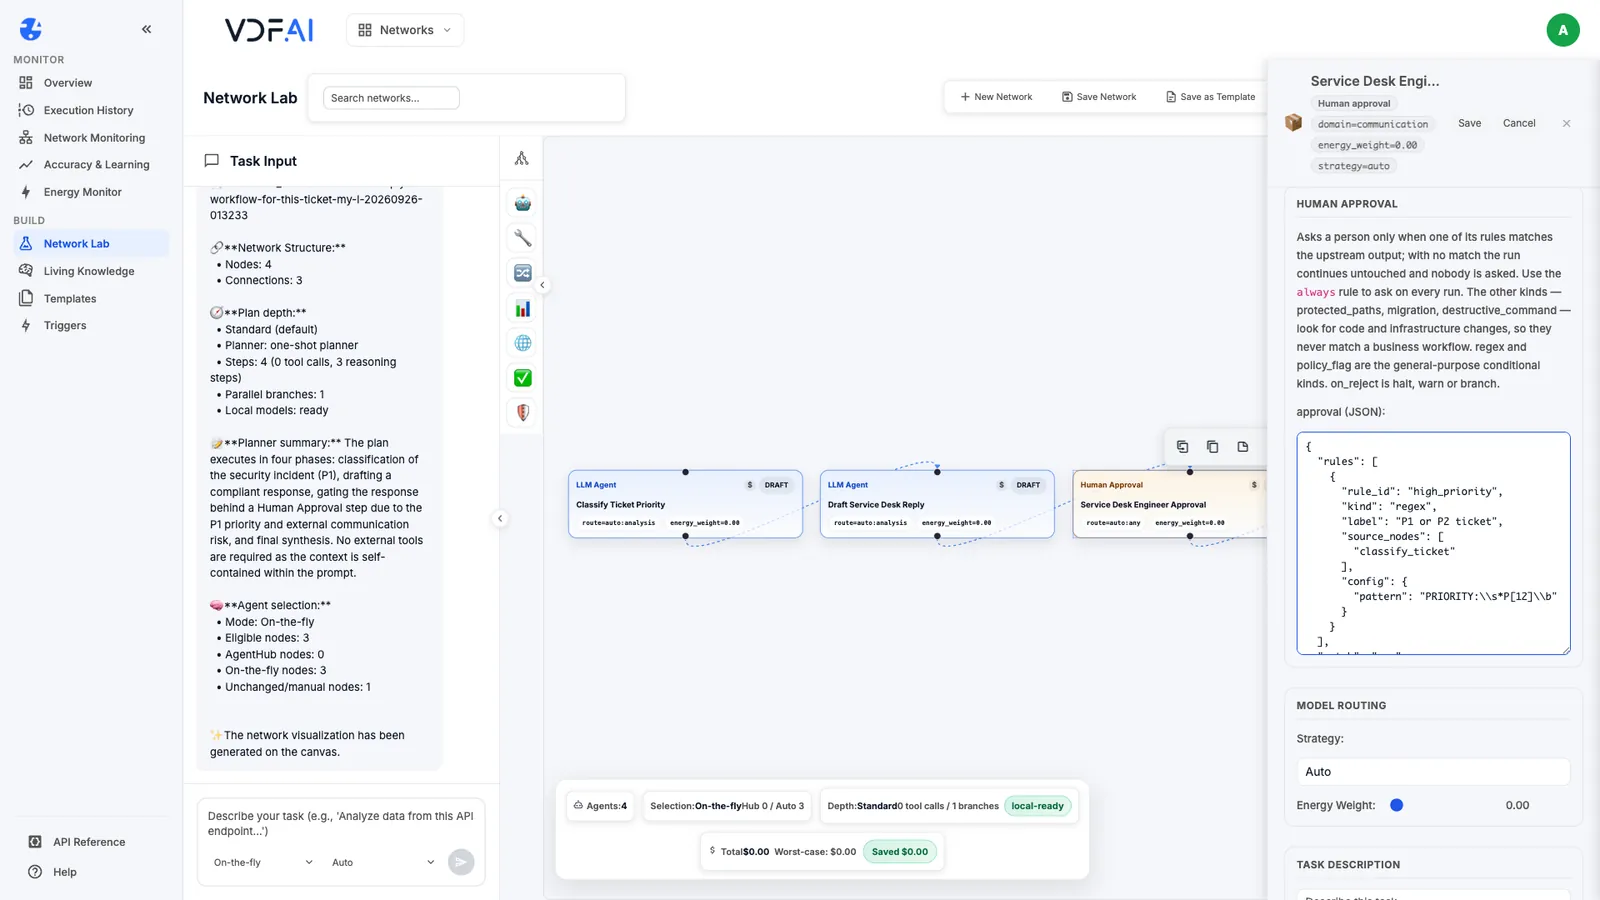Open the user avatar A menu
This screenshot has width=1600, height=900.
(x=1562, y=30)
